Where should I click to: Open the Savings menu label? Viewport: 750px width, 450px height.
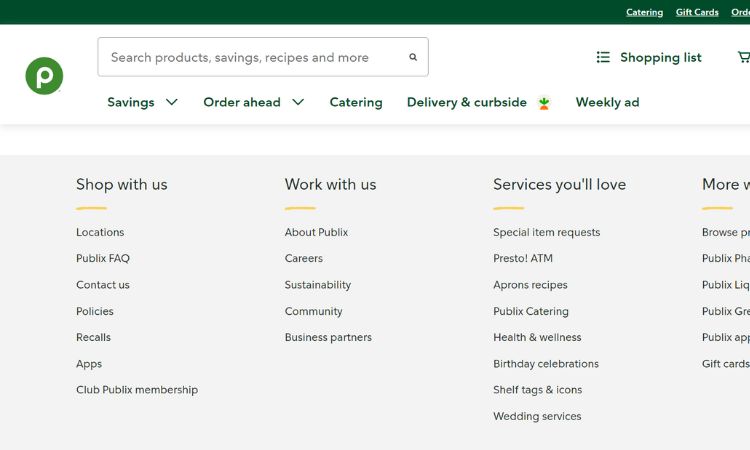[131, 102]
